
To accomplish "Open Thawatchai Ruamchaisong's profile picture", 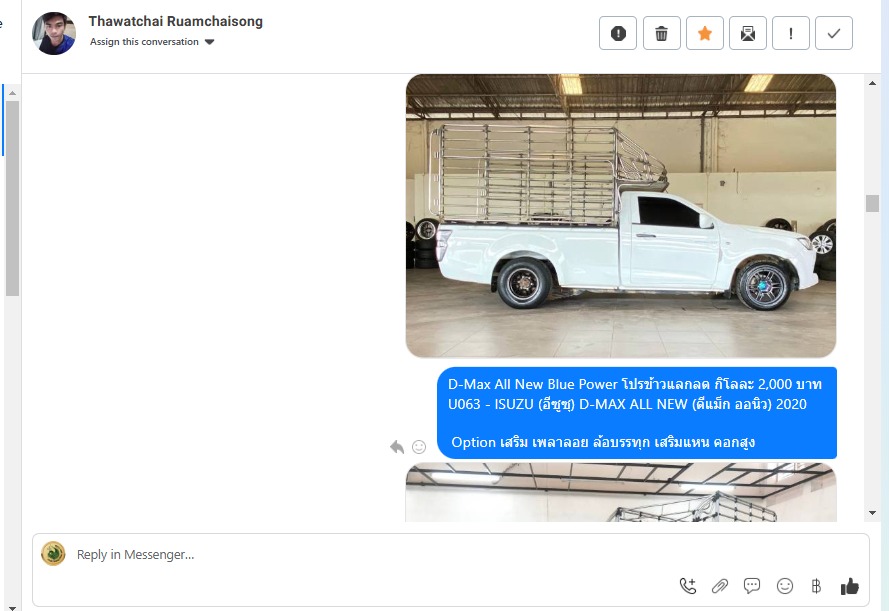I will pyautogui.click(x=54, y=33).
